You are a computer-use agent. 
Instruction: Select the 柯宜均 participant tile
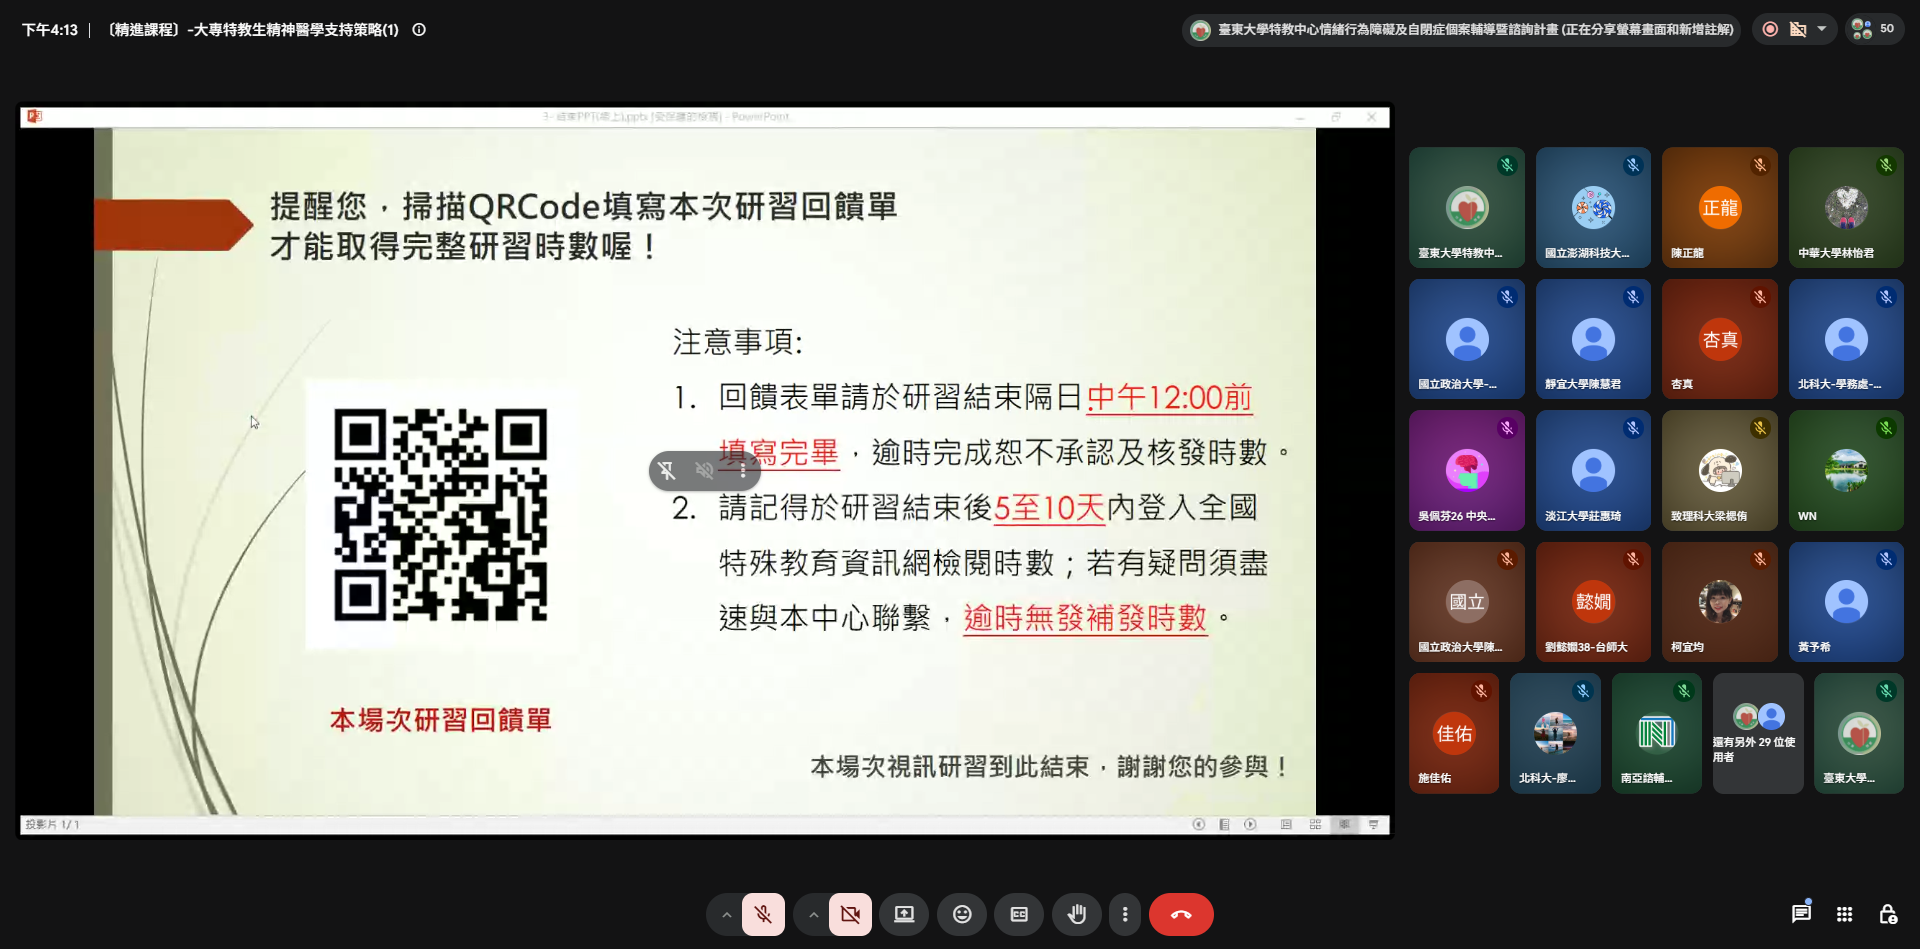tap(1720, 602)
